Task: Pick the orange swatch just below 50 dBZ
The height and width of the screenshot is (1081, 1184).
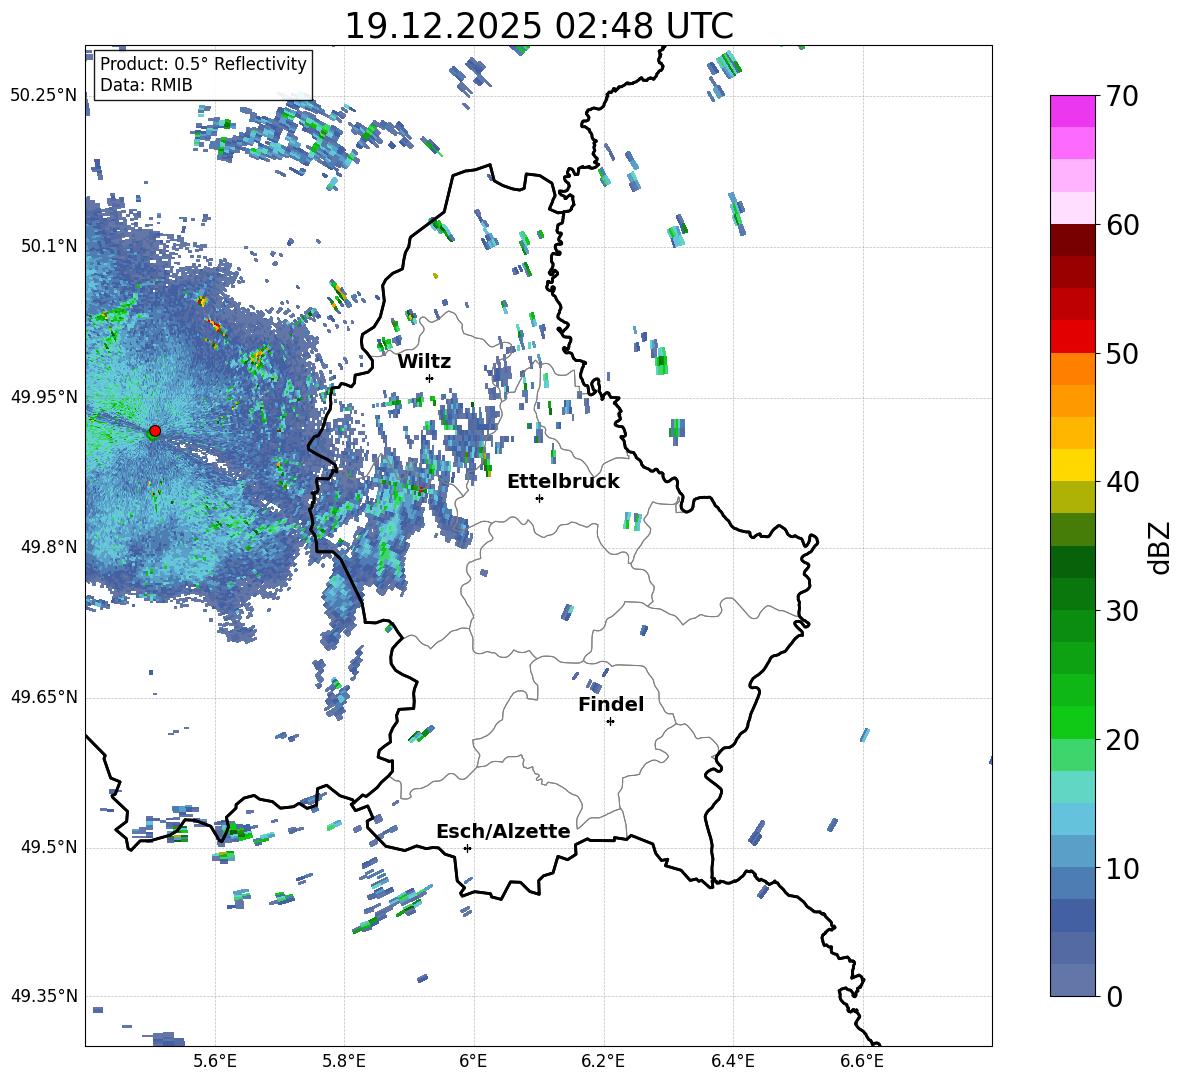Action: click(x=1072, y=368)
